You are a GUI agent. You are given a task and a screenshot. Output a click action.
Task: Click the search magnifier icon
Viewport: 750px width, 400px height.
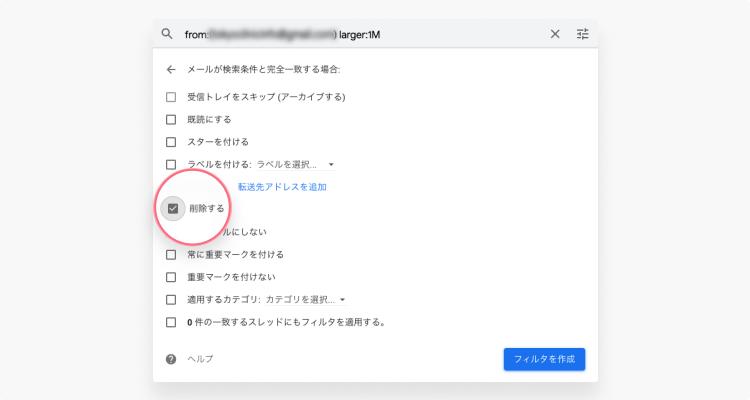166,34
